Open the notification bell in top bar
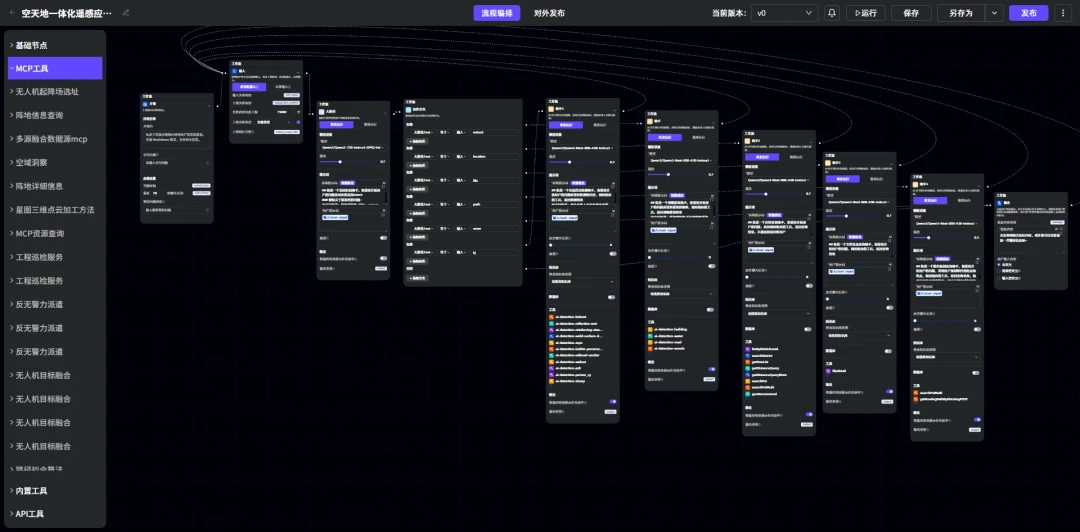1080x532 pixels. 832,13
